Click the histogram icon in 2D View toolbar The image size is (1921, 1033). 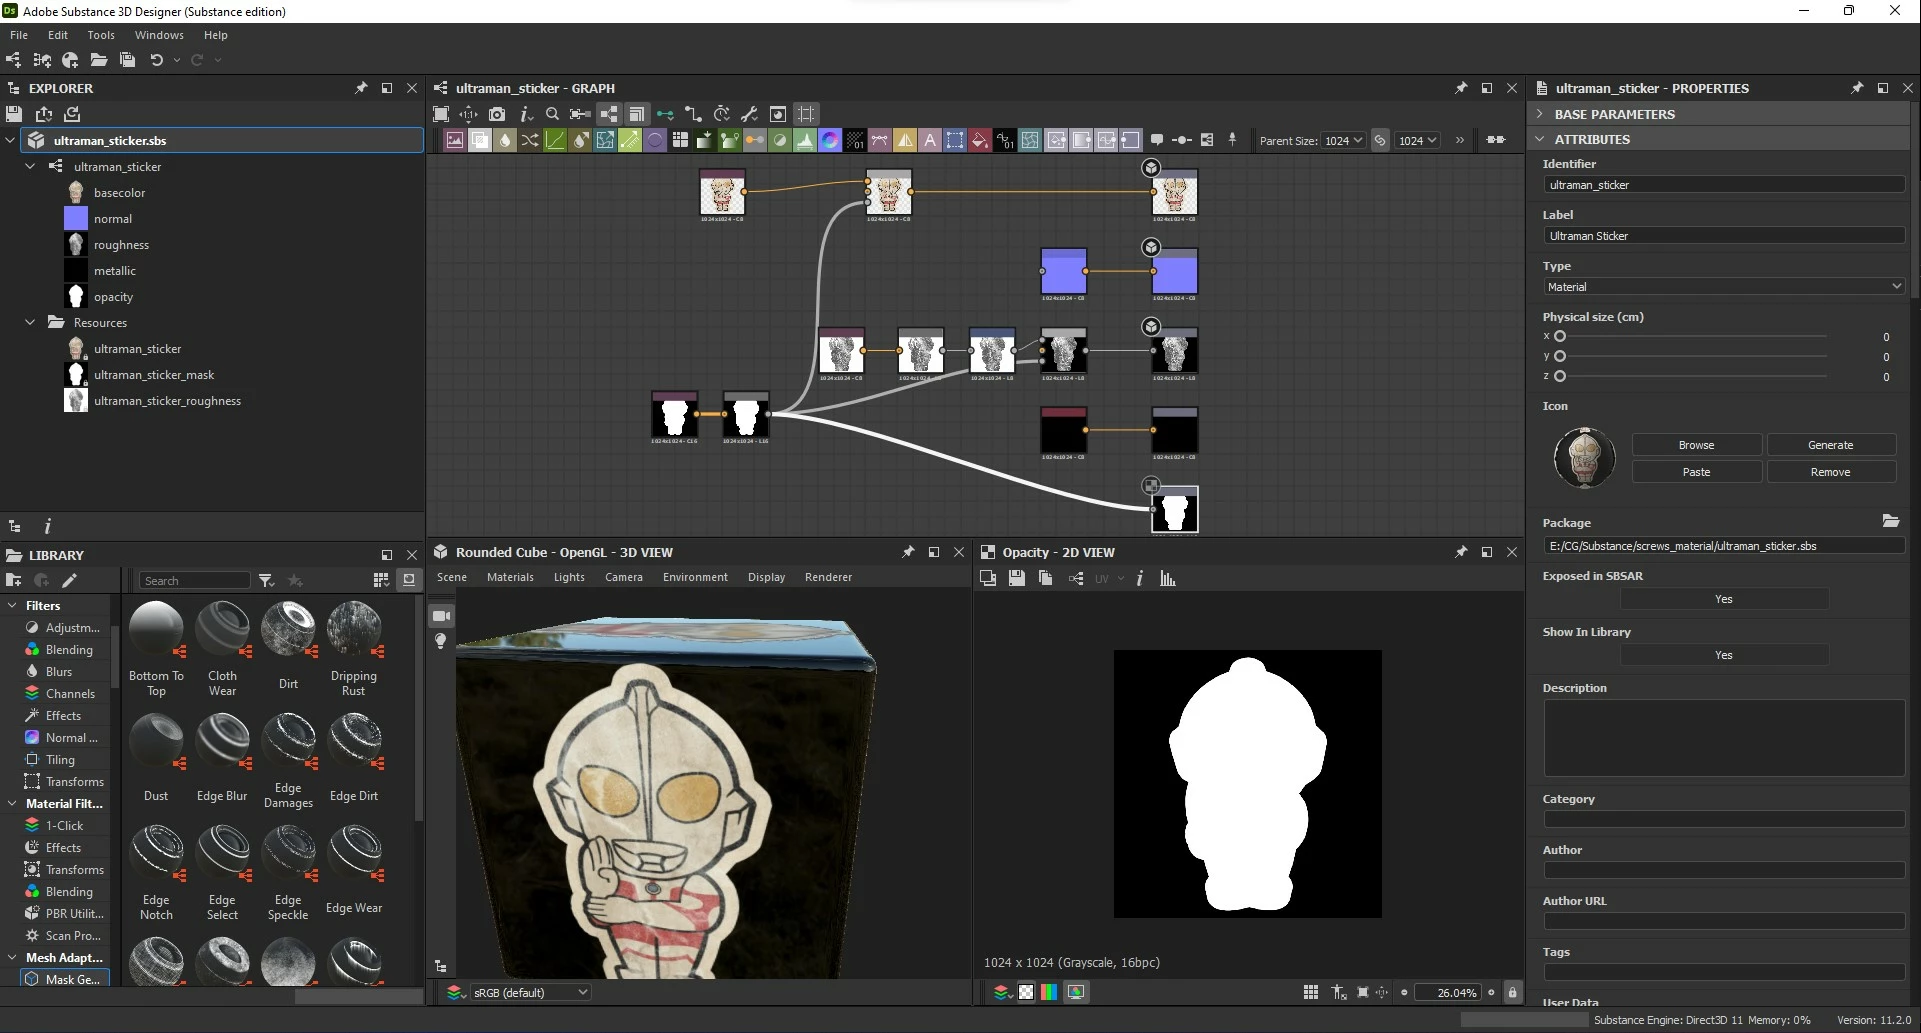pyautogui.click(x=1167, y=578)
